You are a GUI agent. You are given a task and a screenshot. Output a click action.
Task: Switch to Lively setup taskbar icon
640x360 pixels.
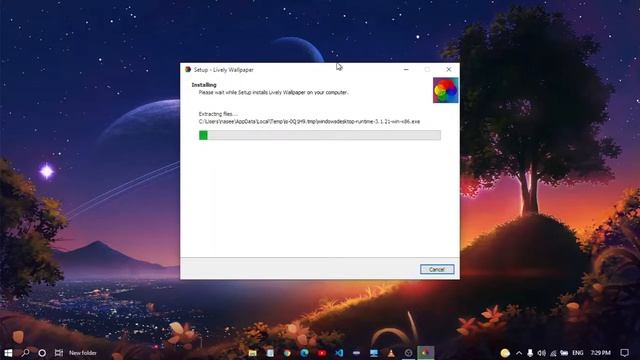pos(426,353)
